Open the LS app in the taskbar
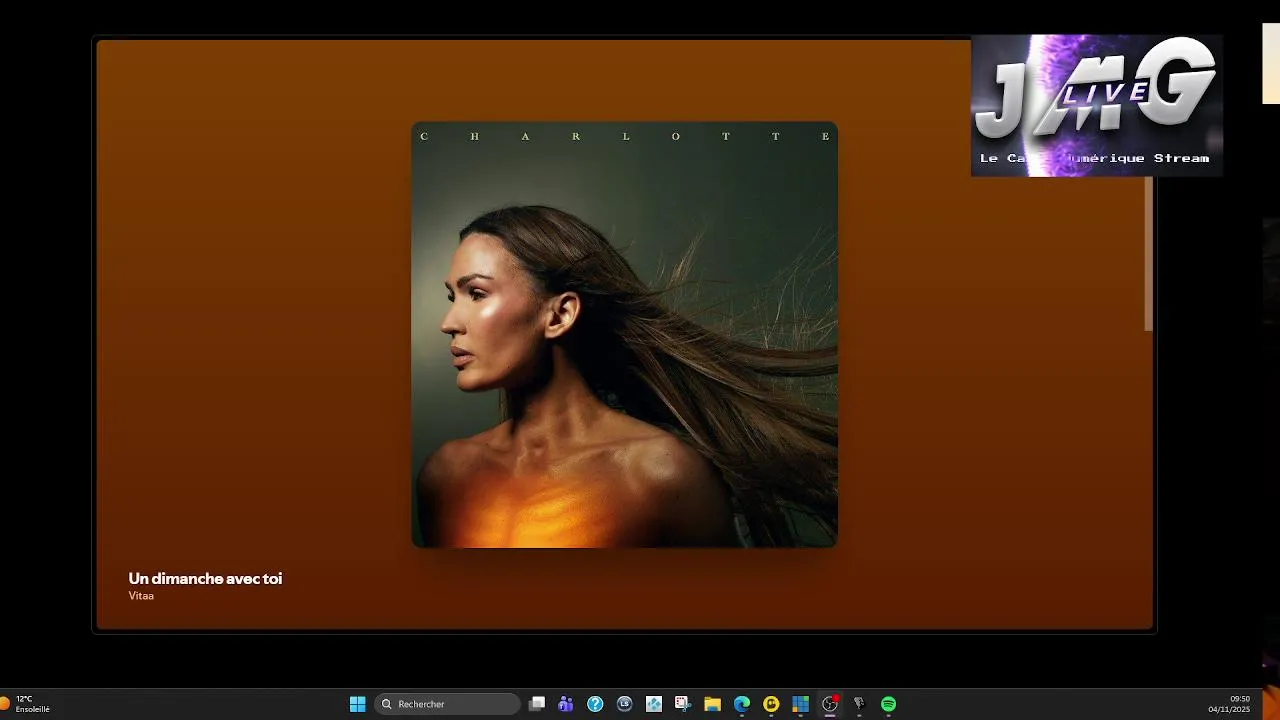The height and width of the screenshot is (720, 1280). tap(625, 704)
